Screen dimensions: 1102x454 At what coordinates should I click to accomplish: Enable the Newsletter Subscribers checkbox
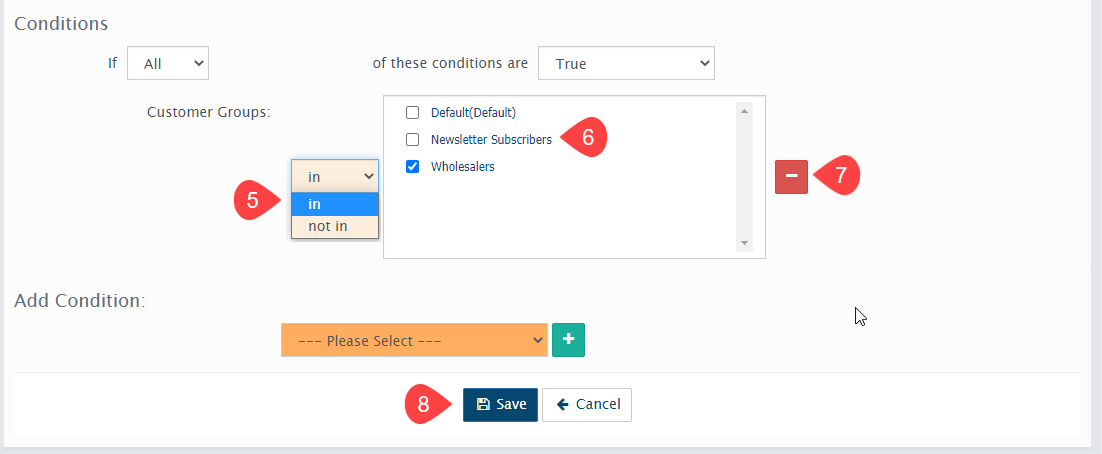(x=412, y=140)
